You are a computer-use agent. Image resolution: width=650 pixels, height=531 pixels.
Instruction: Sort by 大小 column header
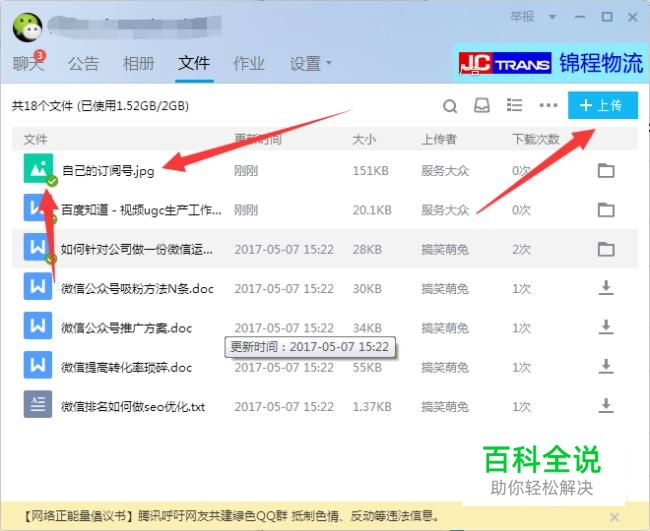pos(364,139)
